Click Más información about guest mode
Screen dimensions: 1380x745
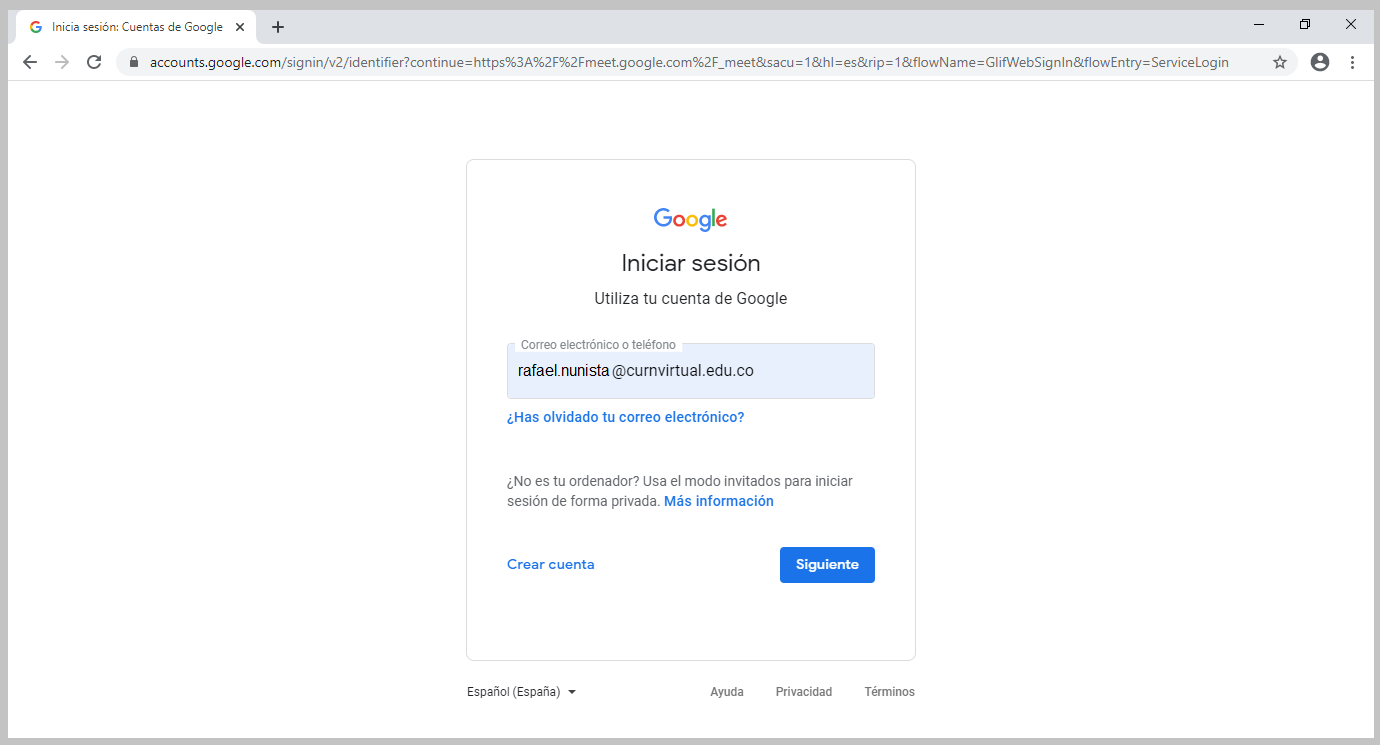(x=718, y=500)
